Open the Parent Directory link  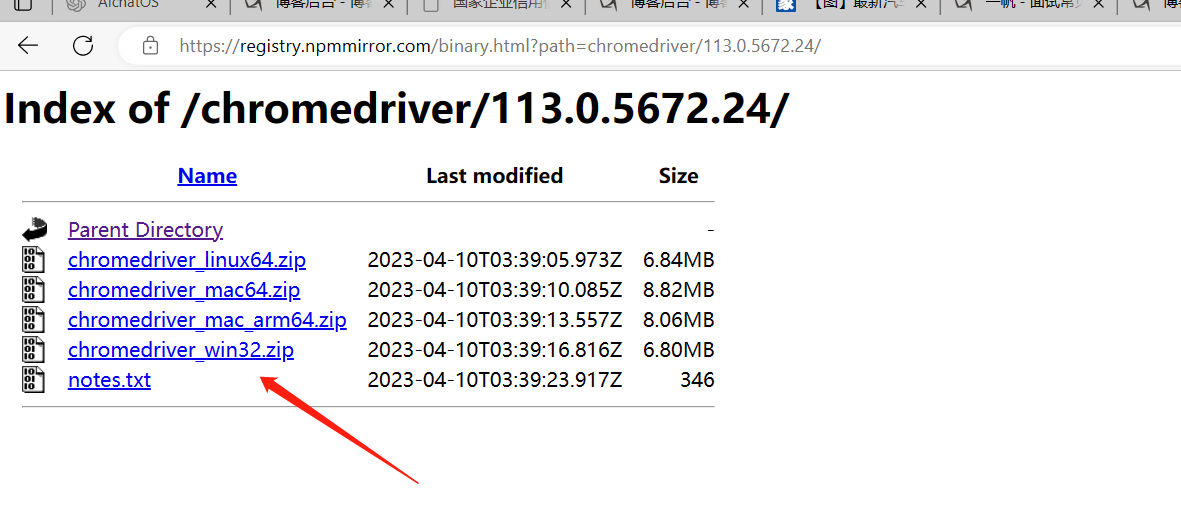click(145, 229)
